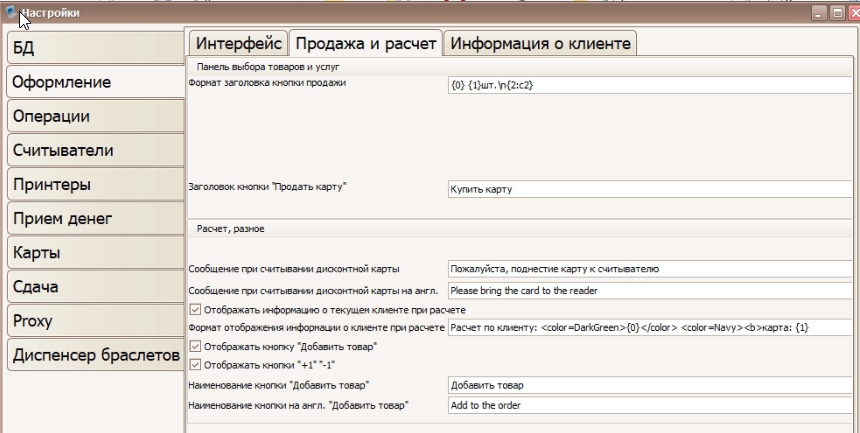
Task: Open the Считыватели settings
Action: point(95,150)
